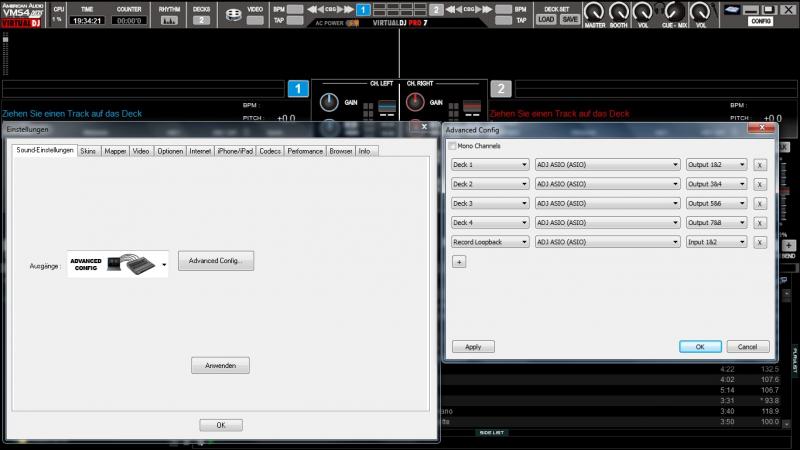
Task: Enable the Mono Channels checkbox
Action: [x=452, y=146]
